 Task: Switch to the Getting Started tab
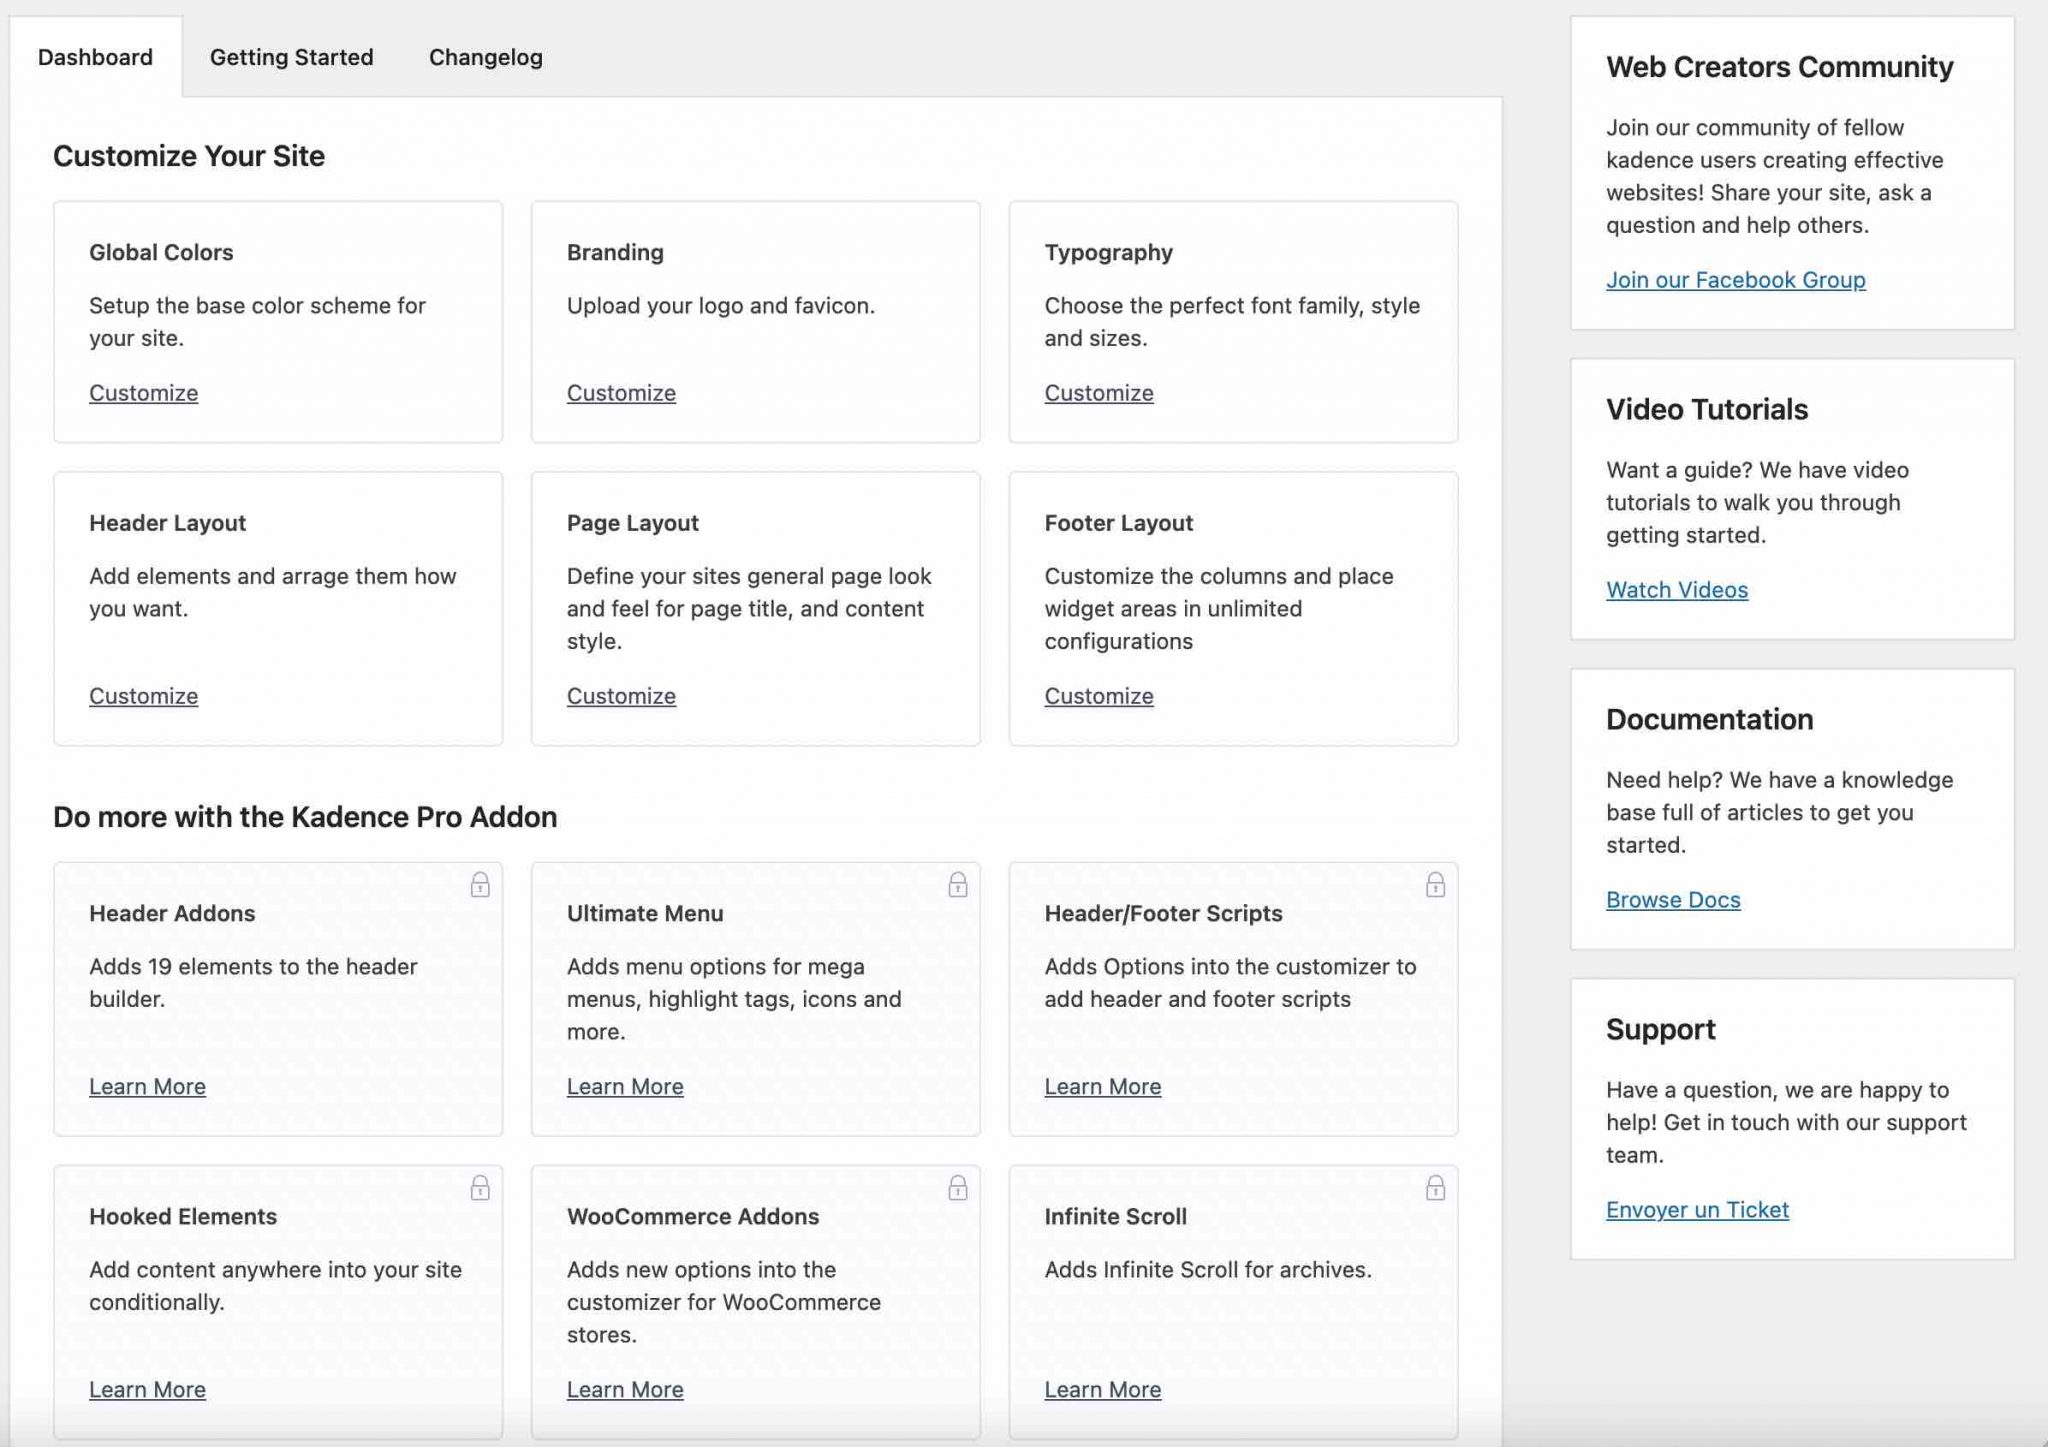pyautogui.click(x=291, y=57)
